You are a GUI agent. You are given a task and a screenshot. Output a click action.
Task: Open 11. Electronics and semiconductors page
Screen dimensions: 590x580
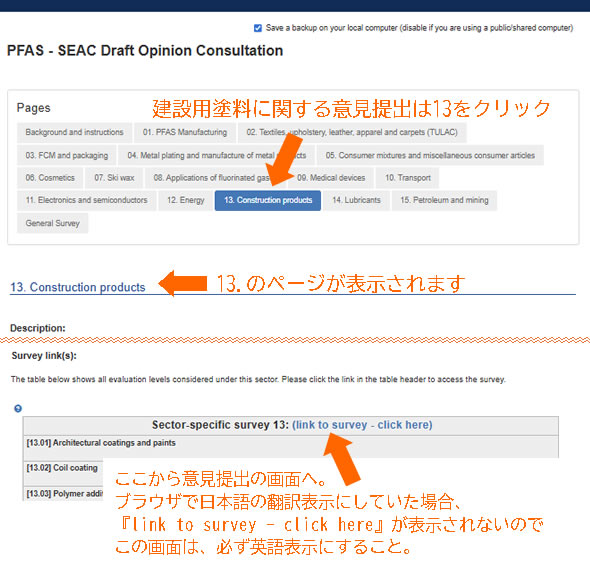[x=86, y=200]
